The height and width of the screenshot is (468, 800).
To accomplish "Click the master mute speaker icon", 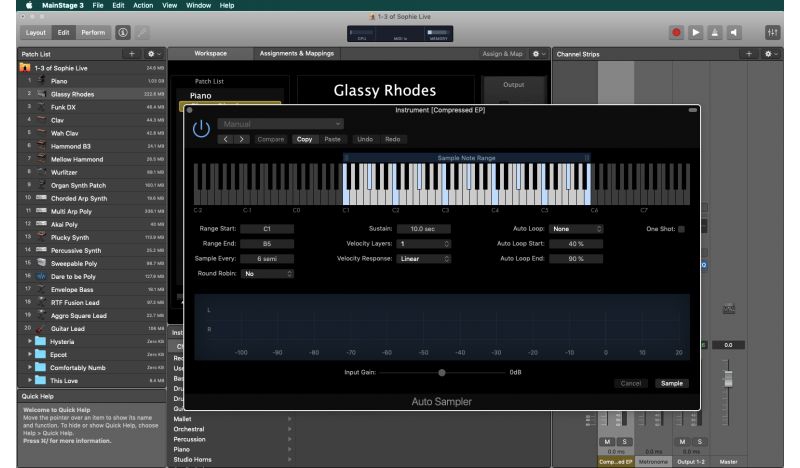I will point(734,33).
